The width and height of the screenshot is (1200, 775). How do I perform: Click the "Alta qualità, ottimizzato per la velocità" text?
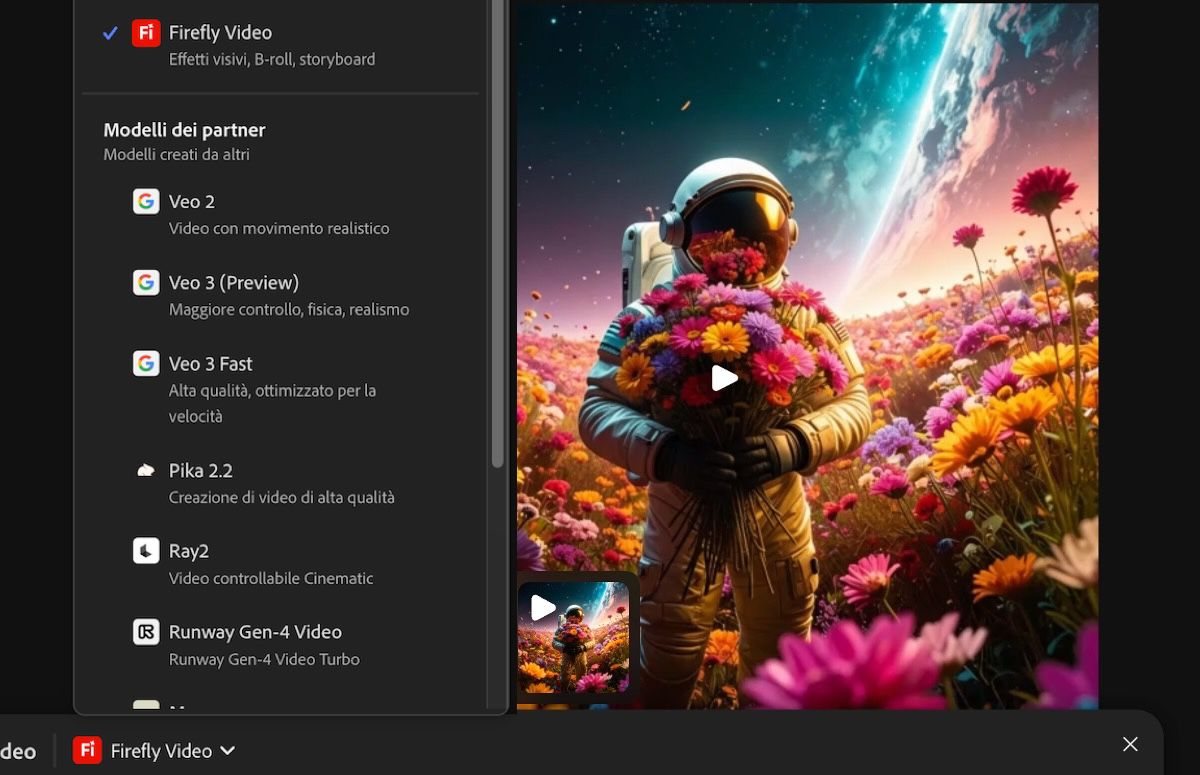(272, 403)
